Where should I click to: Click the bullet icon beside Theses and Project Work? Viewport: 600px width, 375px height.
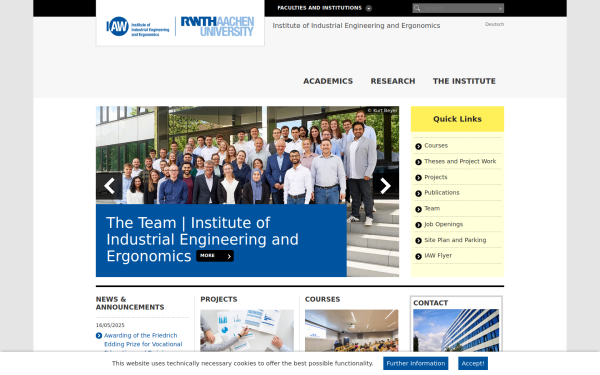418,162
